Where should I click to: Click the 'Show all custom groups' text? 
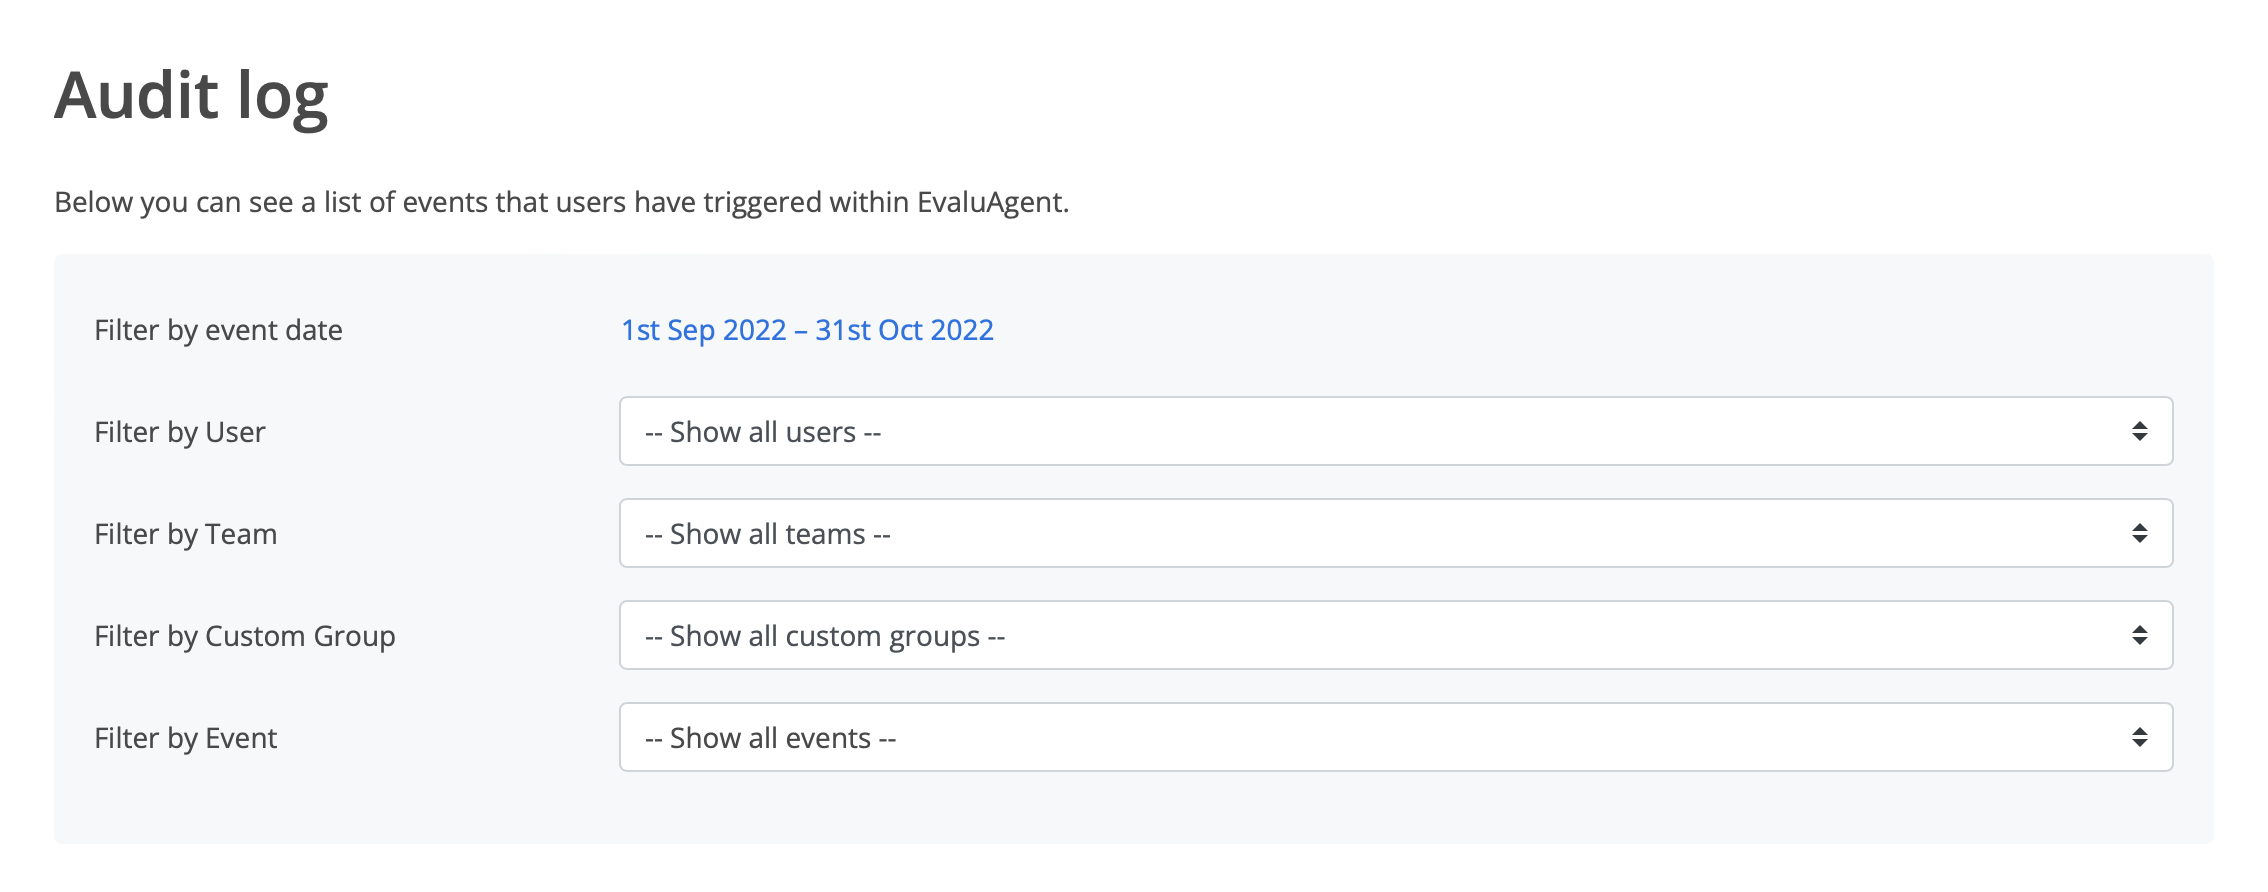[x=825, y=636]
